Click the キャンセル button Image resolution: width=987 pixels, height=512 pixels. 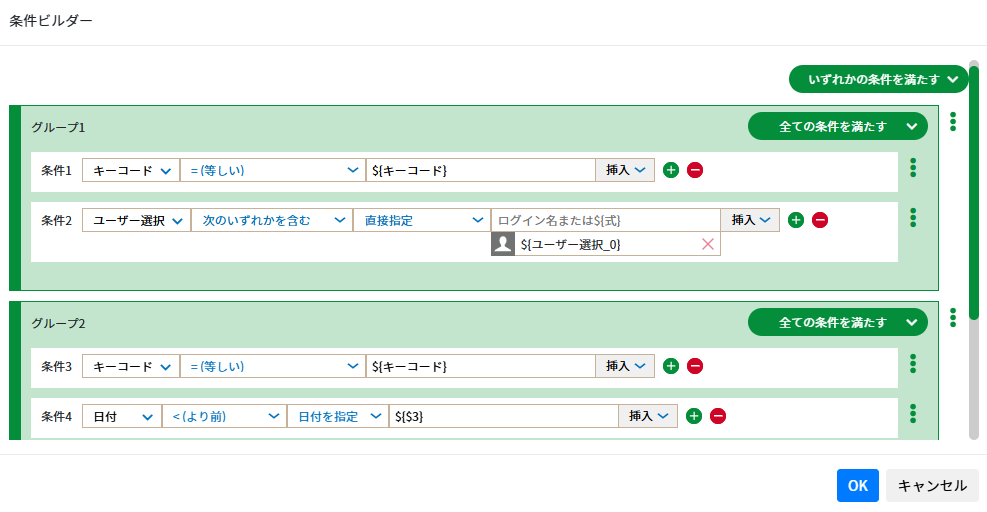pyautogui.click(x=932, y=486)
